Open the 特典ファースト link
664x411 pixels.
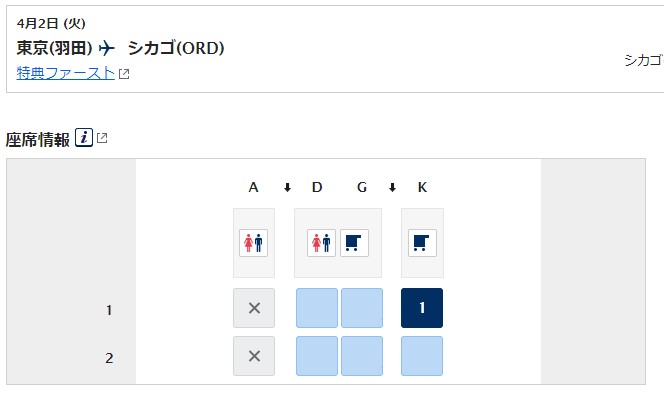click(66, 73)
